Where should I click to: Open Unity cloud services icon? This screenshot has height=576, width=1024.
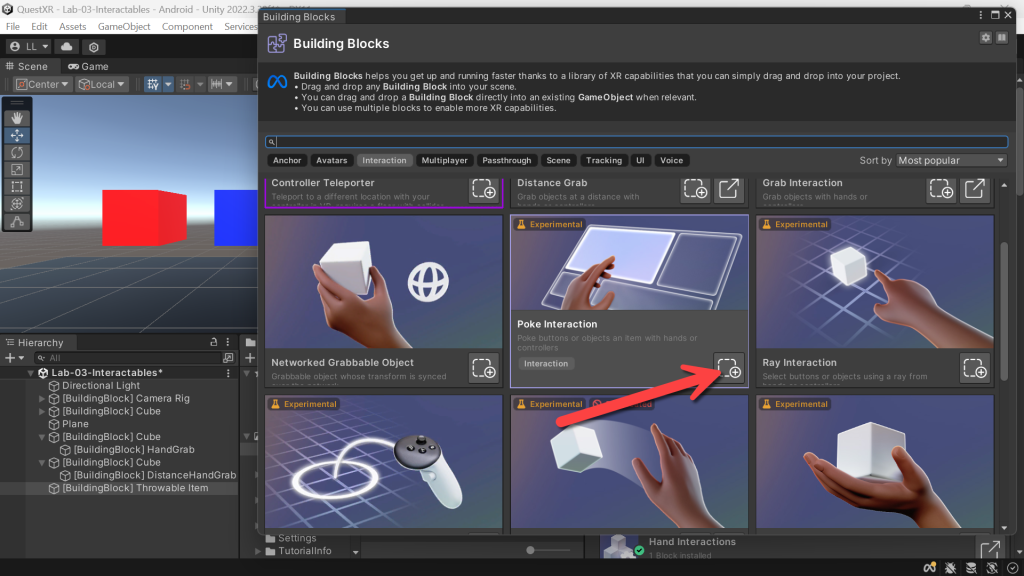pyautogui.click(x=67, y=46)
